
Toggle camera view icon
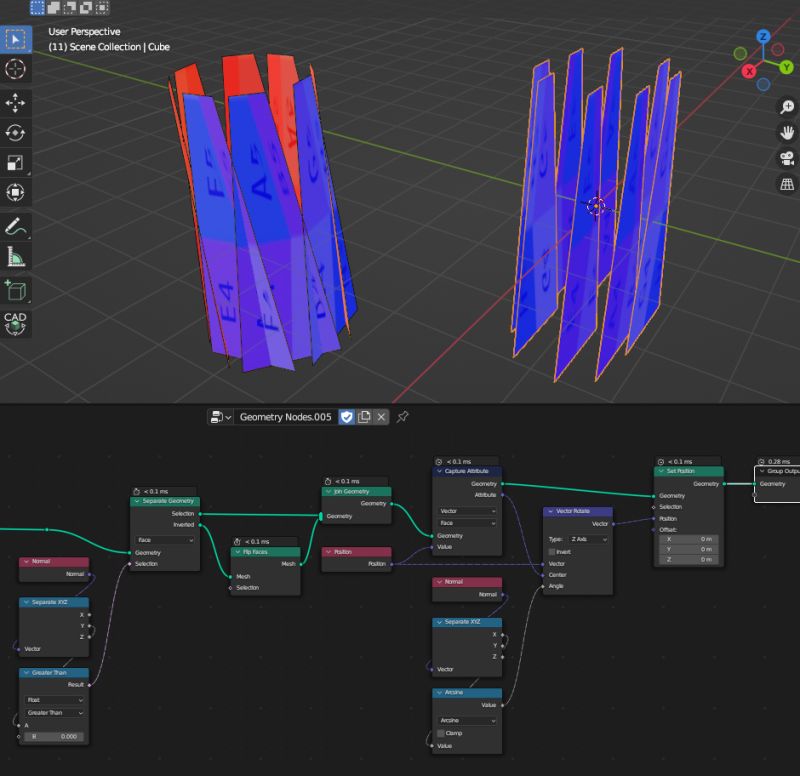[x=787, y=158]
